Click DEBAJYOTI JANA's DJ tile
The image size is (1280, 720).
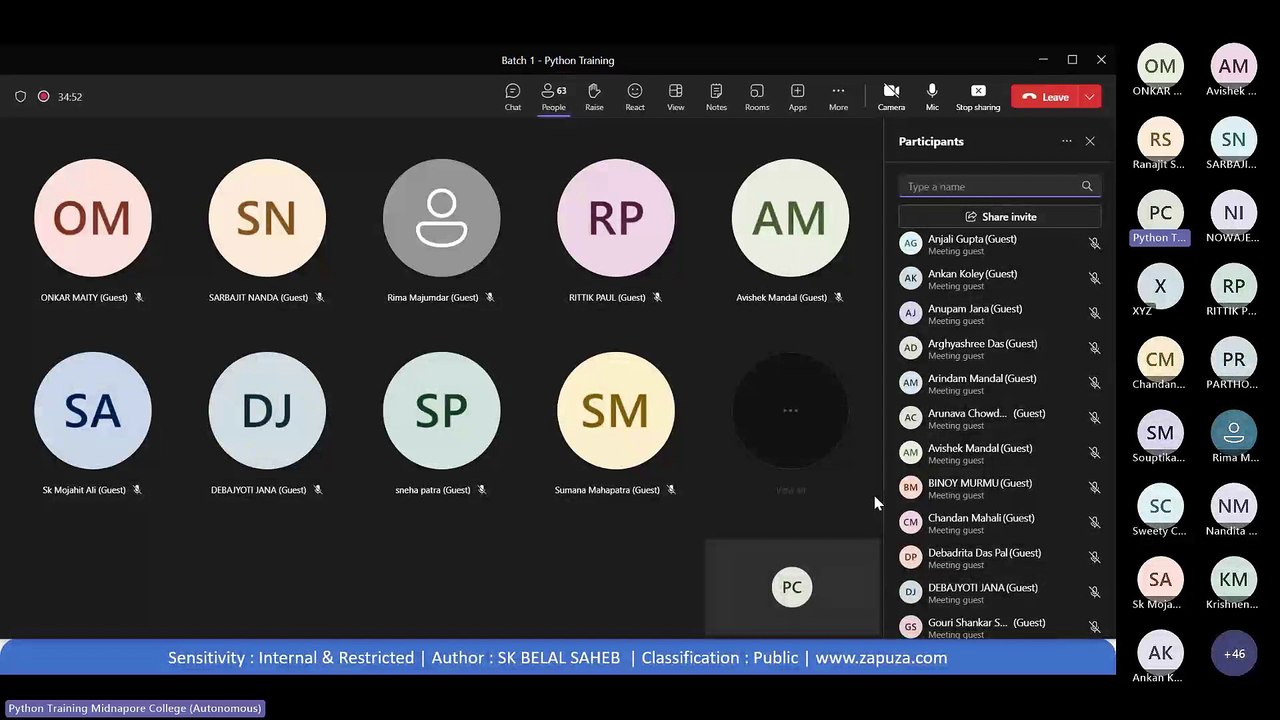click(267, 411)
